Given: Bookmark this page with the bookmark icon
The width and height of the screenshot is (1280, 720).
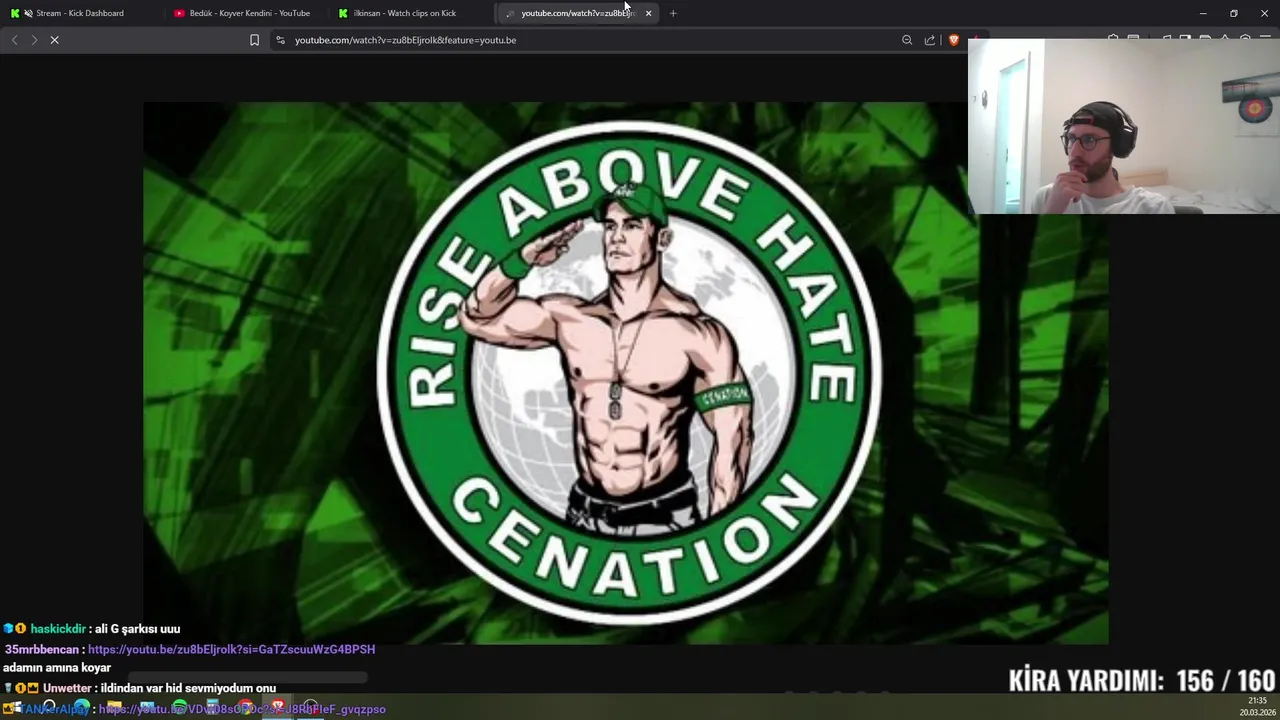Looking at the screenshot, I should (x=254, y=40).
